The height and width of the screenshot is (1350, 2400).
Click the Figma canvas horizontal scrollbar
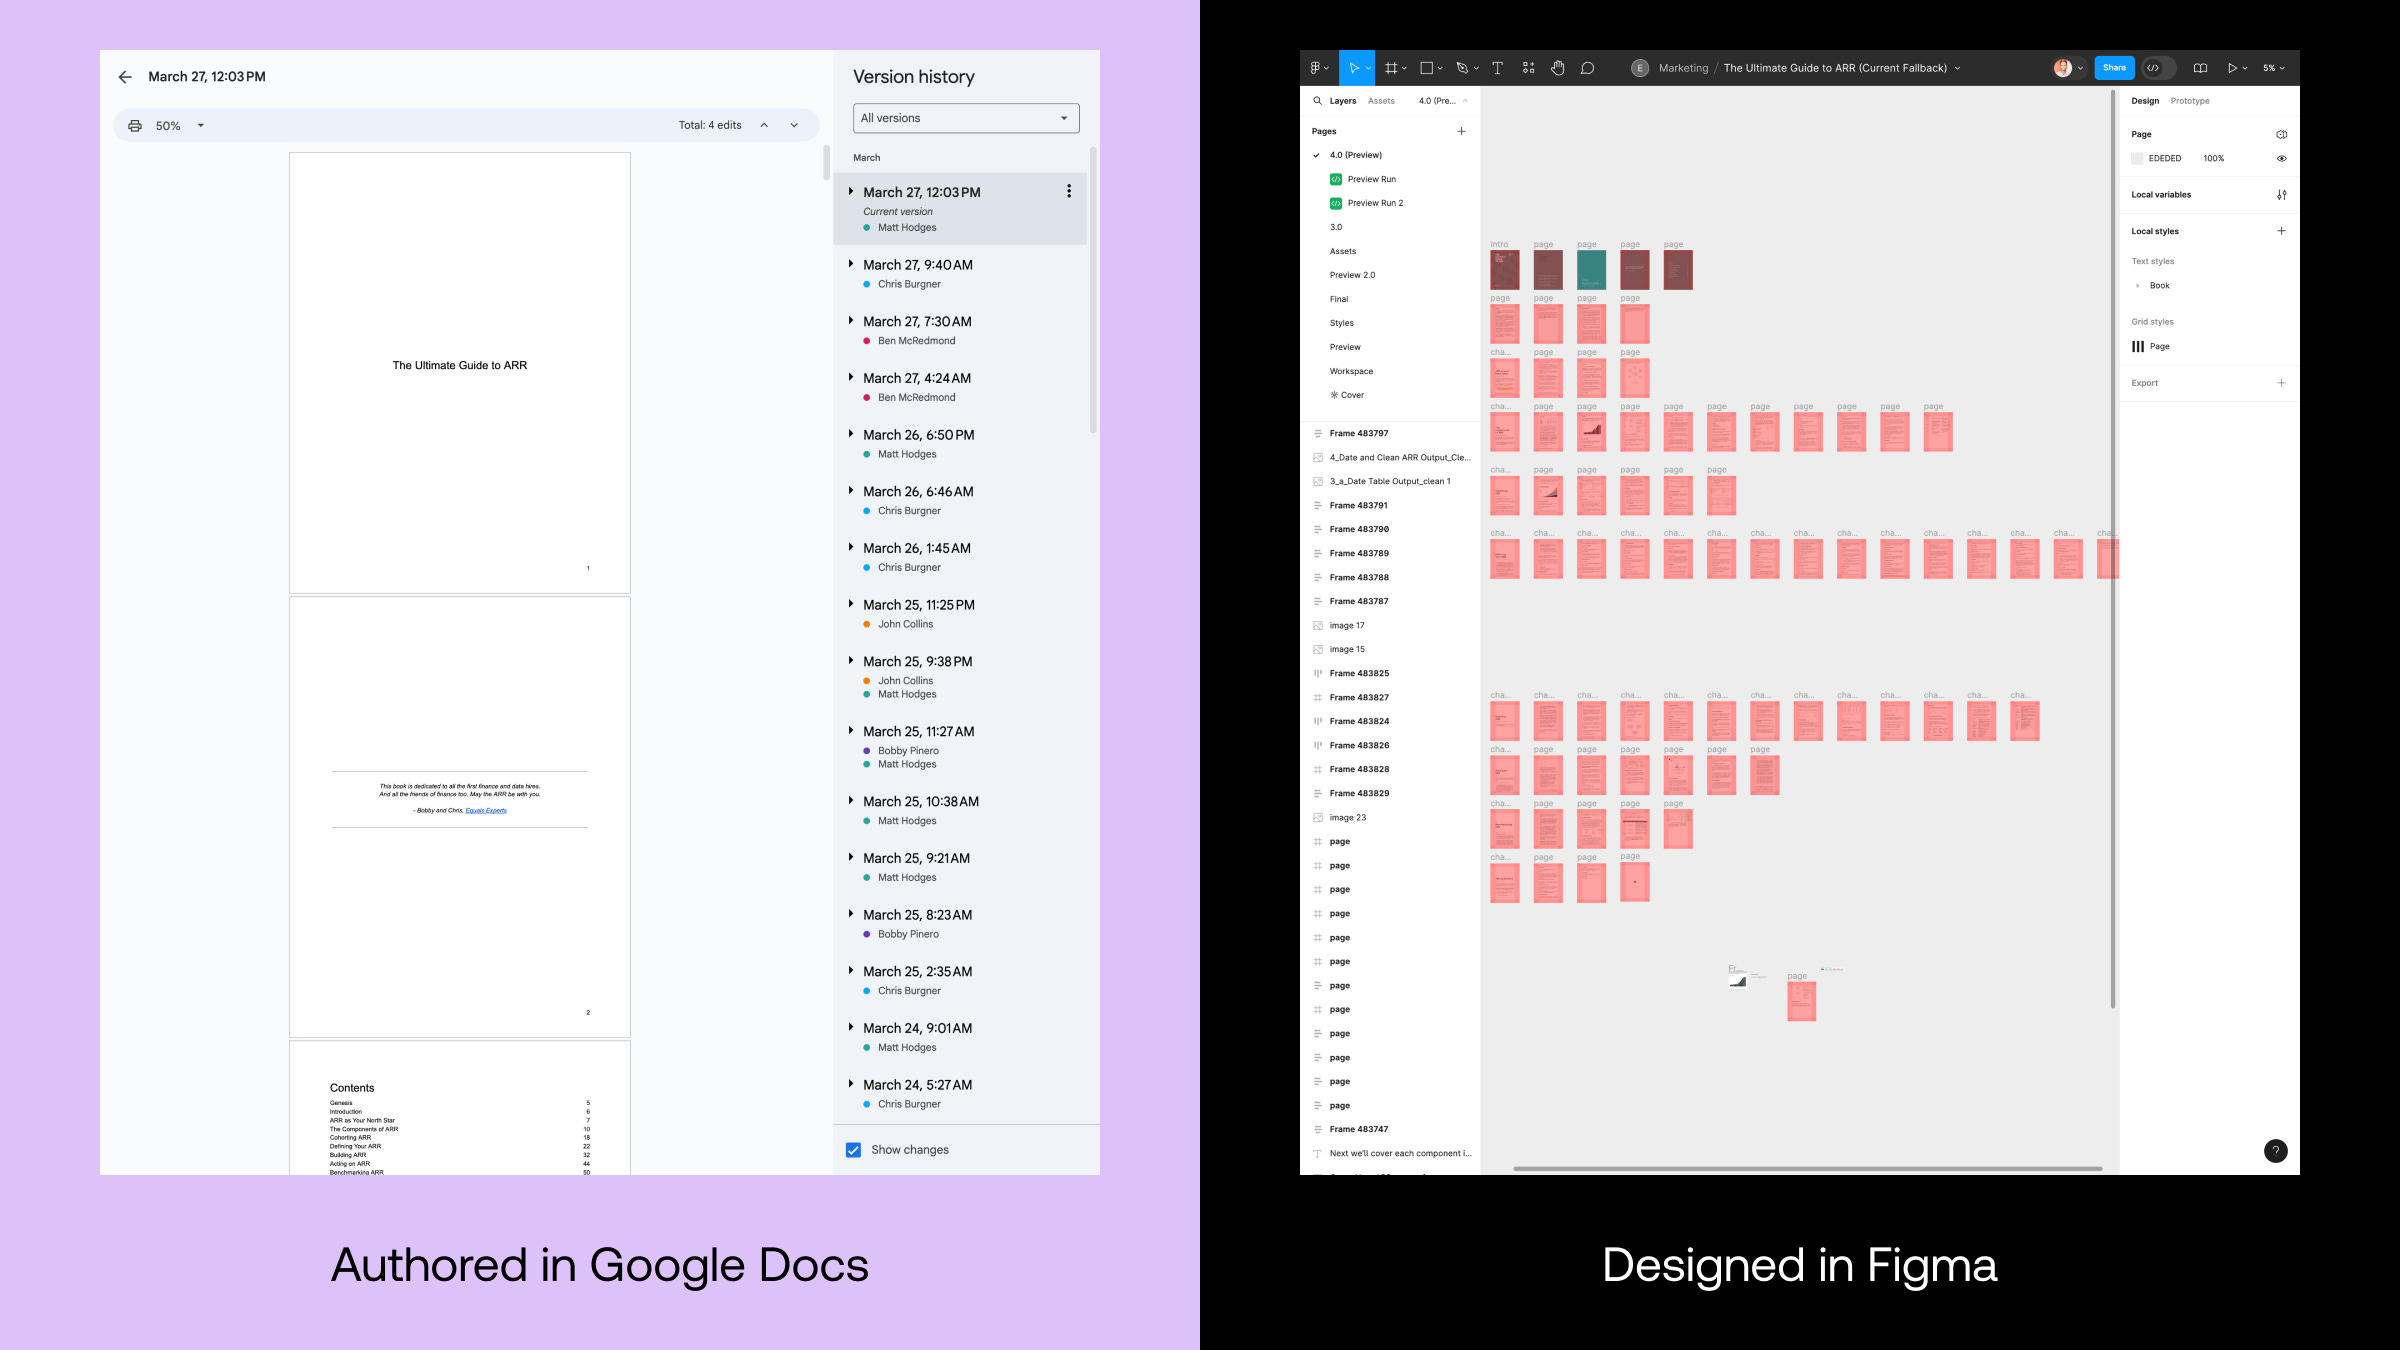pos(1807,1168)
